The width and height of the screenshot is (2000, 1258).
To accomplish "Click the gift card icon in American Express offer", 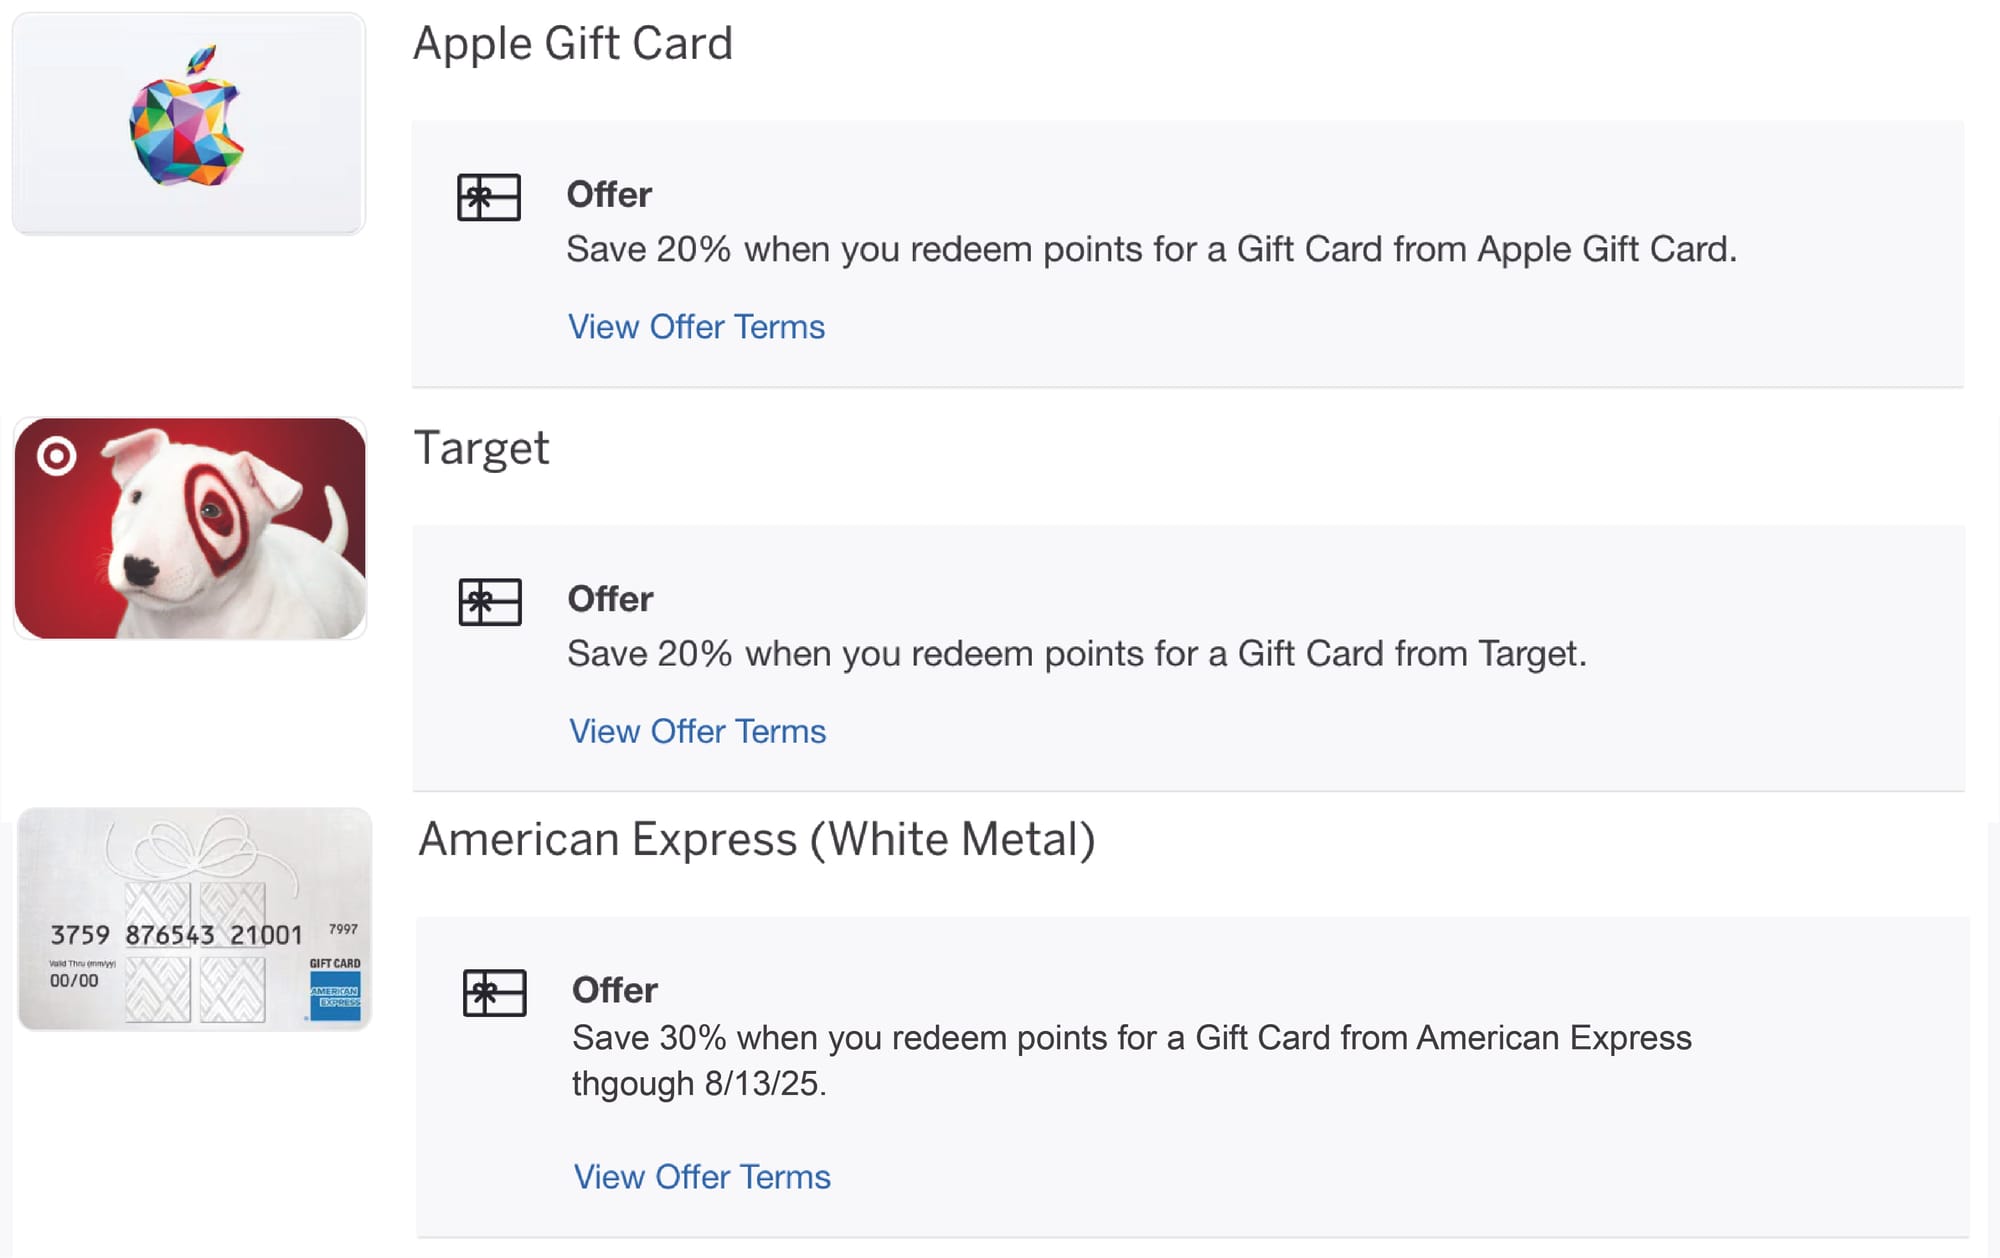I will (x=495, y=993).
